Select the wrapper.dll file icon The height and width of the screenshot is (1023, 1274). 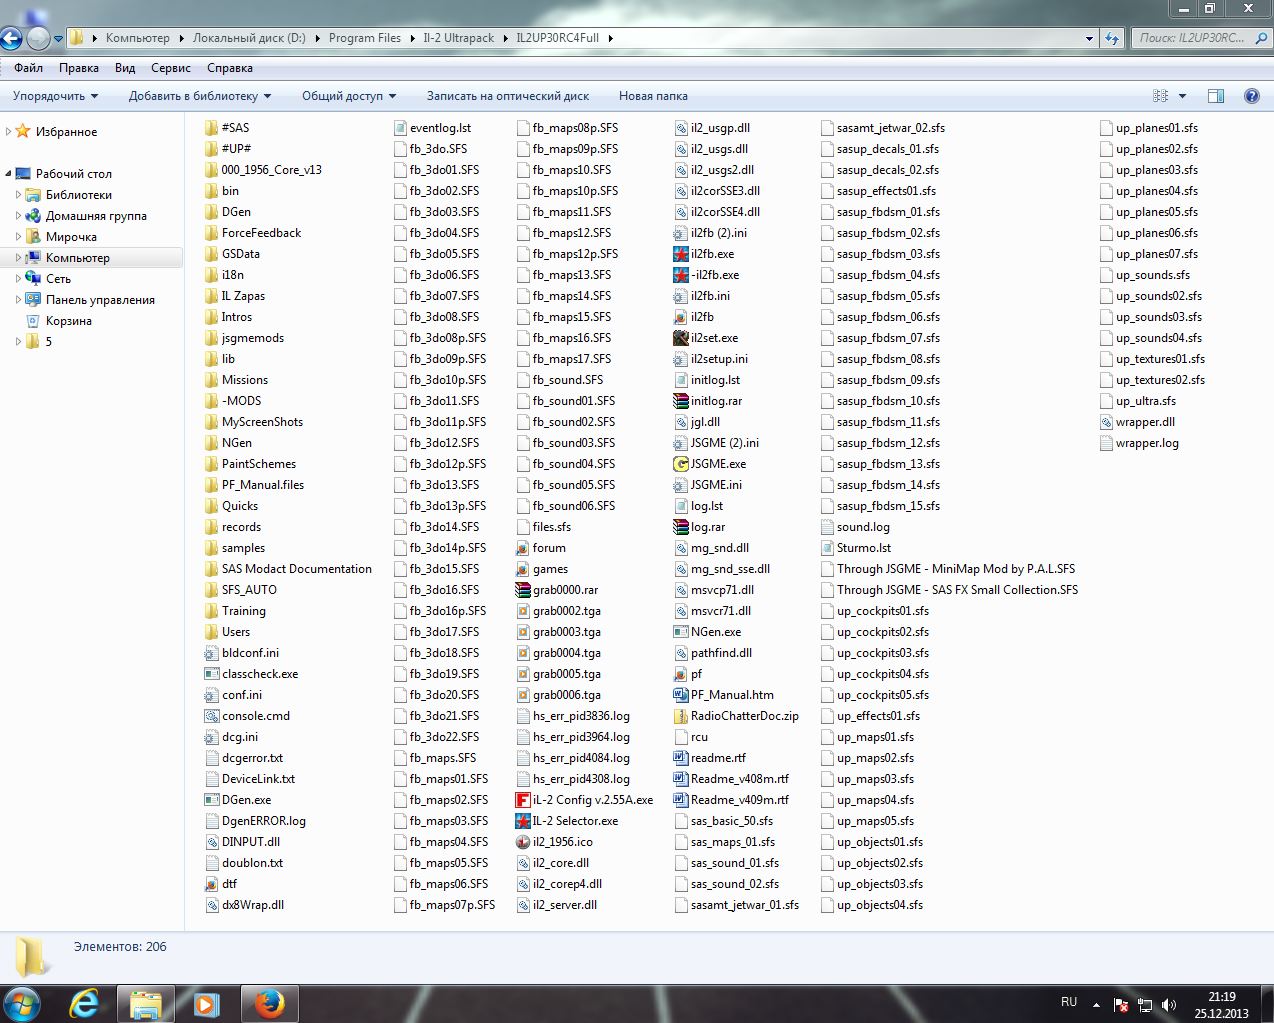[1106, 422]
